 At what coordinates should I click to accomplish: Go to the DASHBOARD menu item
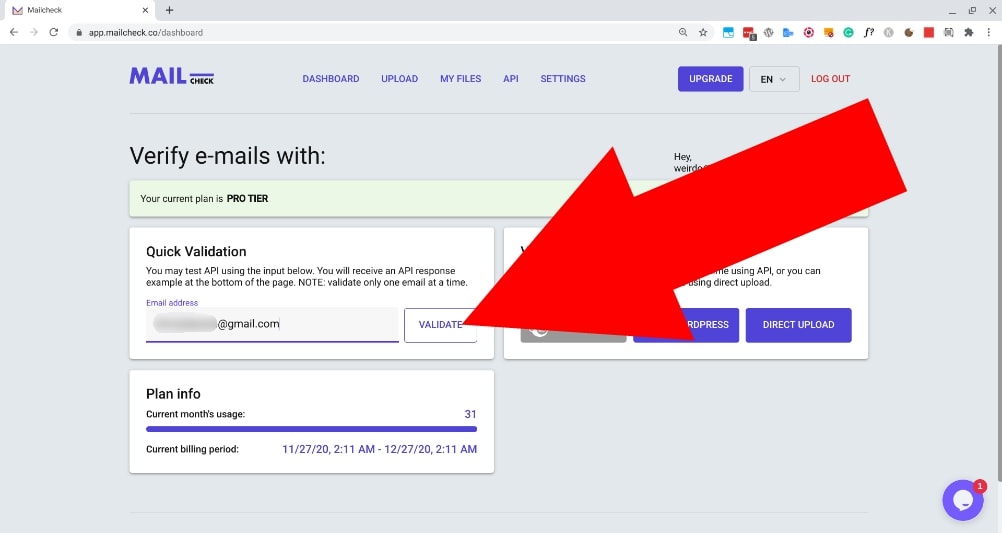[x=330, y=79]
